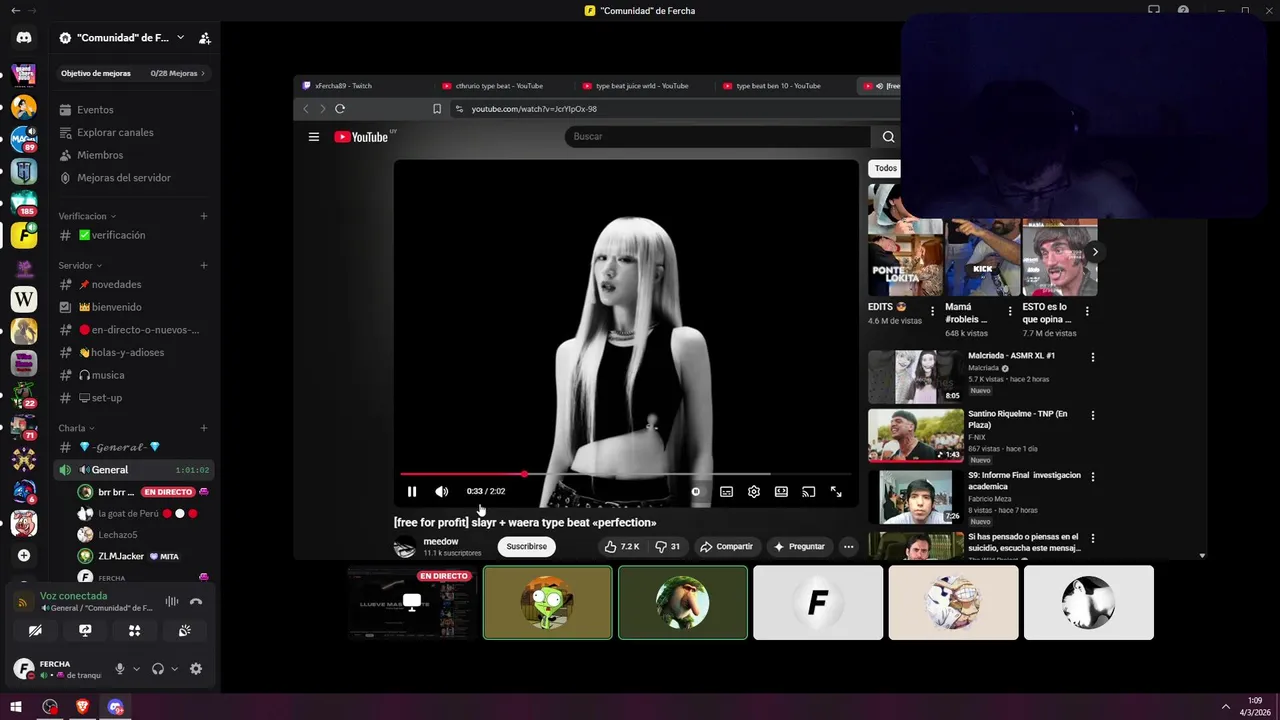Open more actions ellipsis under video
The width and height of the screenshot is (1280, 720).
(x=848, y=547)
